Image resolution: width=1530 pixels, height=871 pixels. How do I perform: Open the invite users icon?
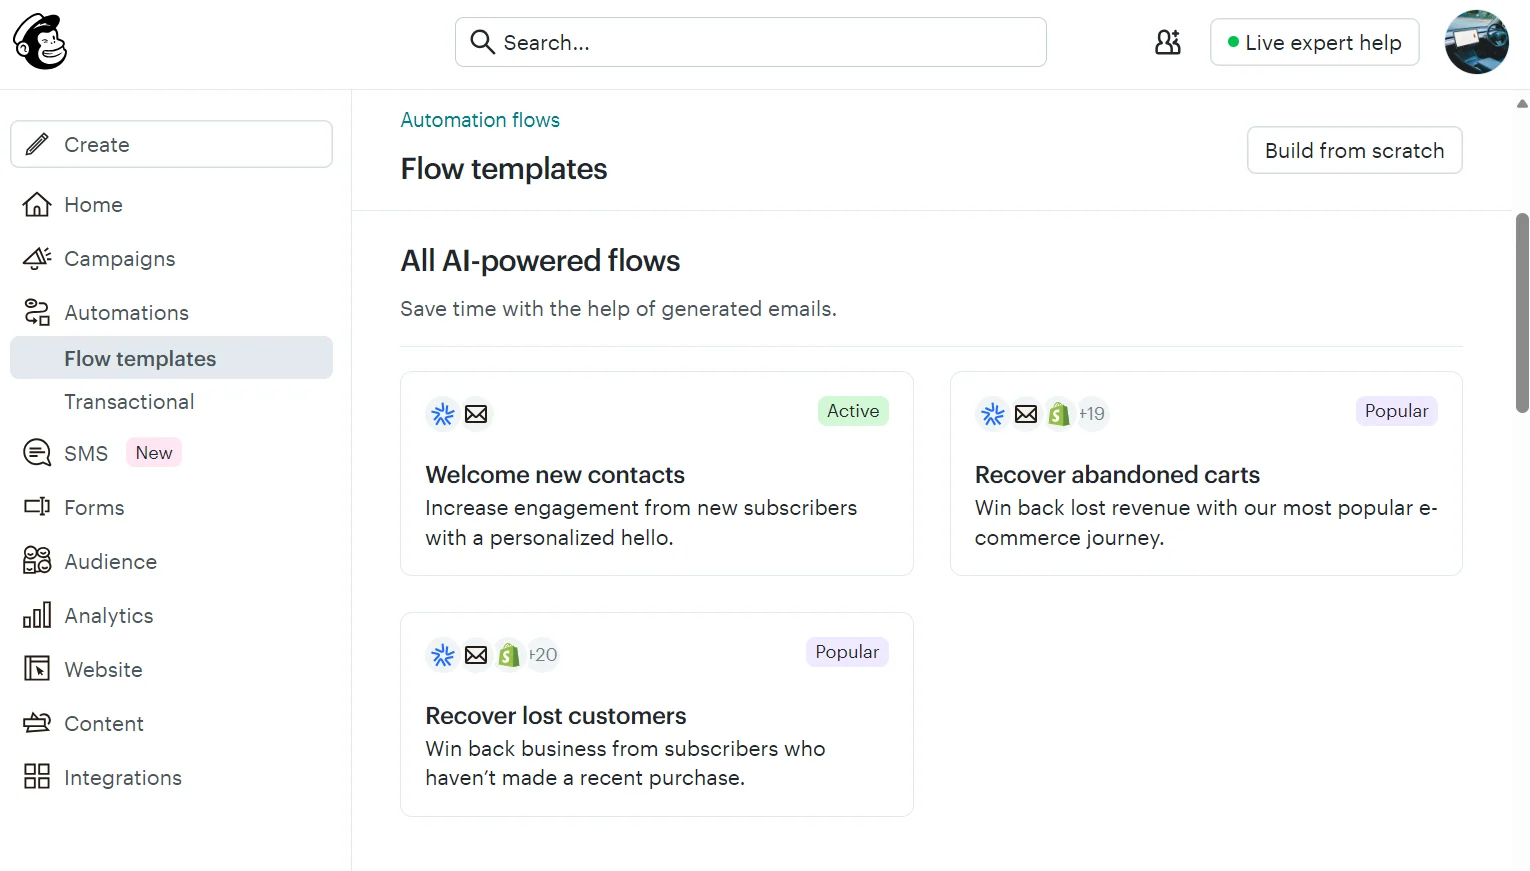point(1168,42)
